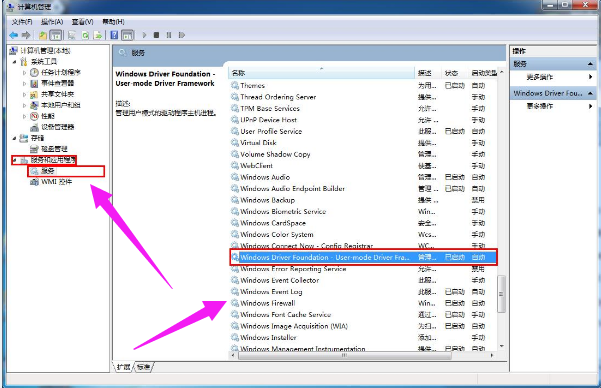Click the vertical scrollbar thumb in services list

[501, 294]
